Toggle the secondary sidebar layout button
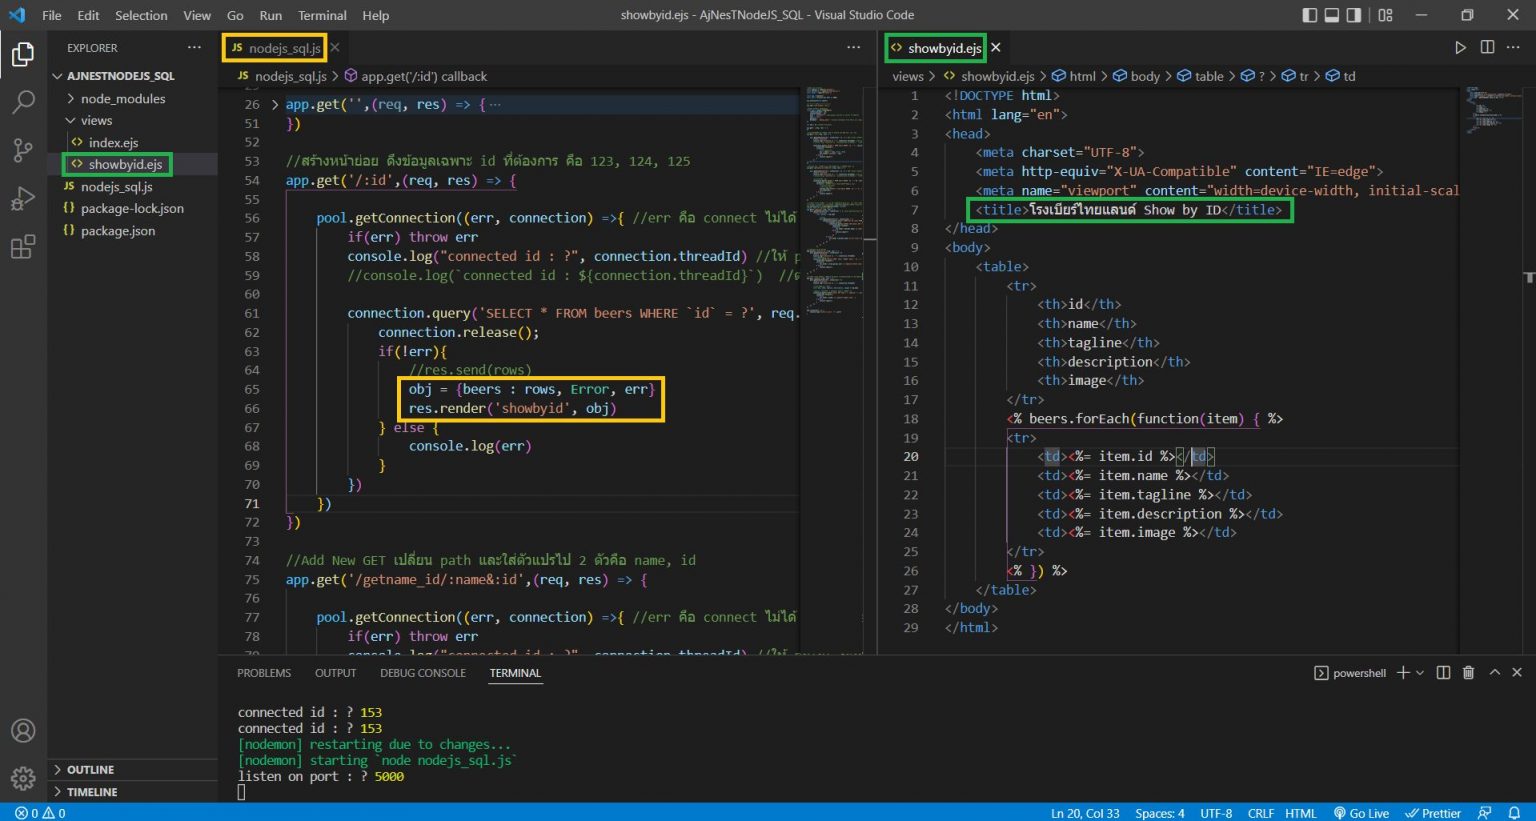The height and width of the screenshot is (821, 1536). pos(1354,15)
